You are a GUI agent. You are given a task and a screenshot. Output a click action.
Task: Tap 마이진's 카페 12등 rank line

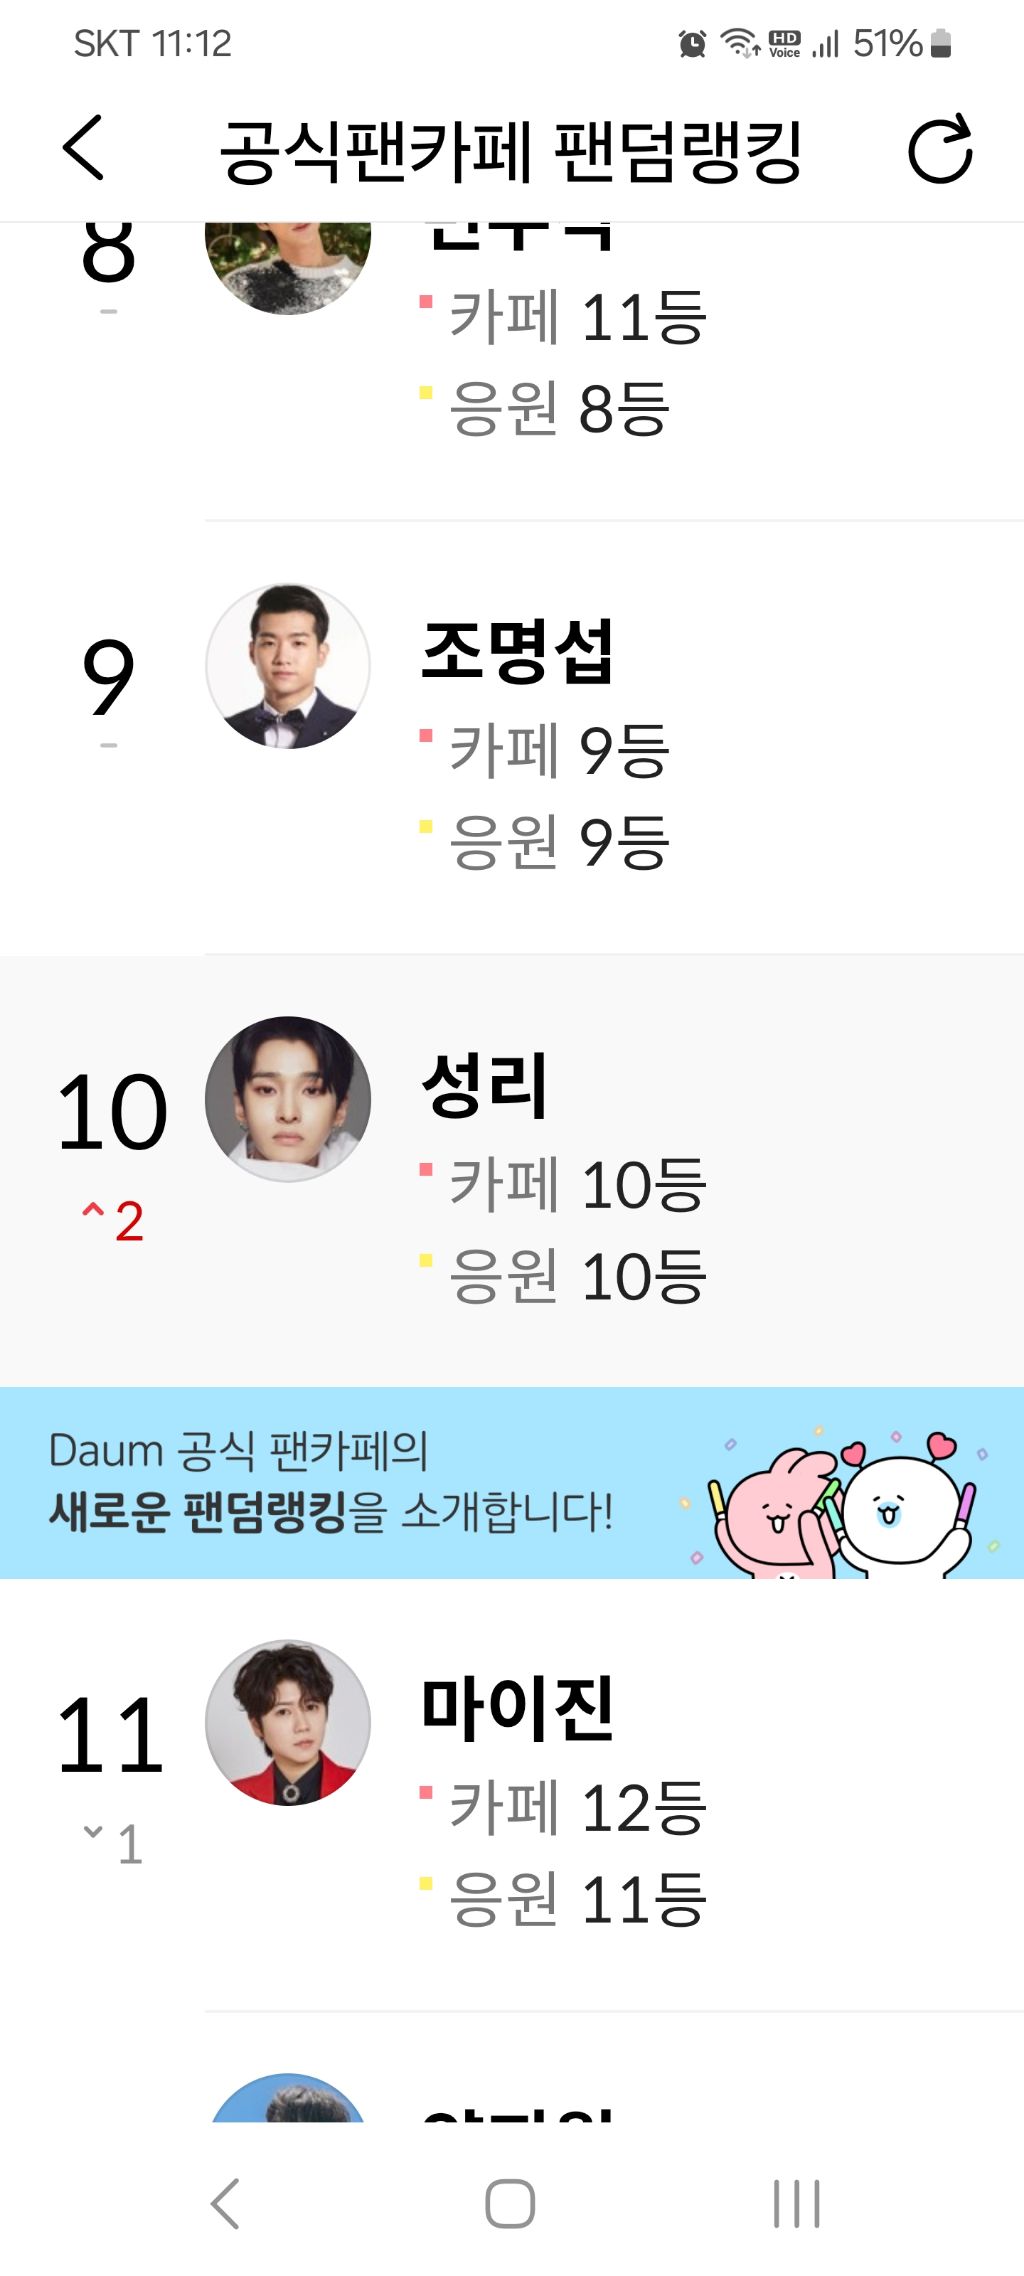pyautogui.click(x=577, y=1808)
